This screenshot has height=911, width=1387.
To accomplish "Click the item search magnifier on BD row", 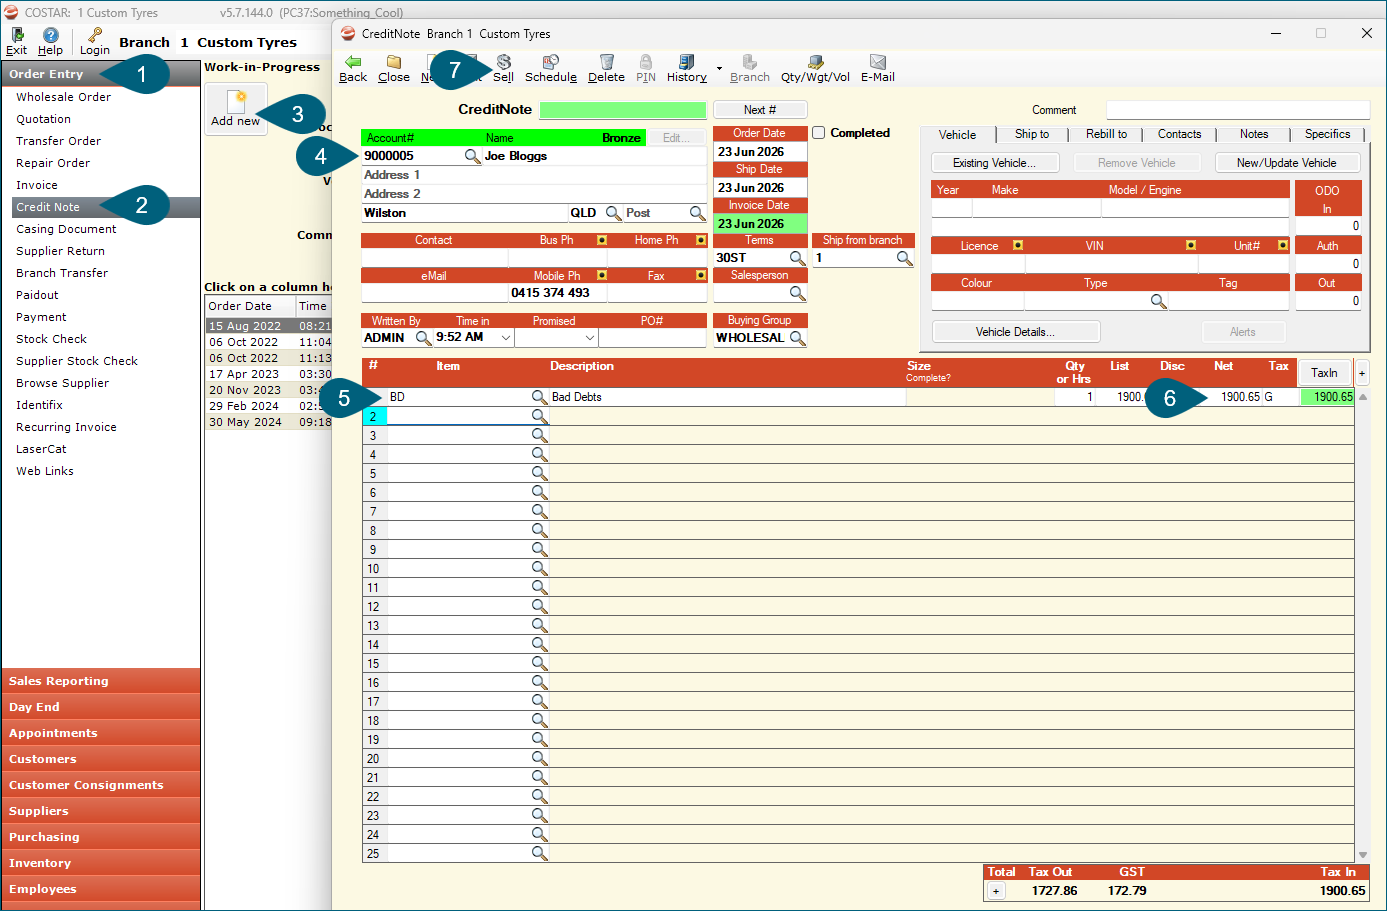I will pos(539,397).
